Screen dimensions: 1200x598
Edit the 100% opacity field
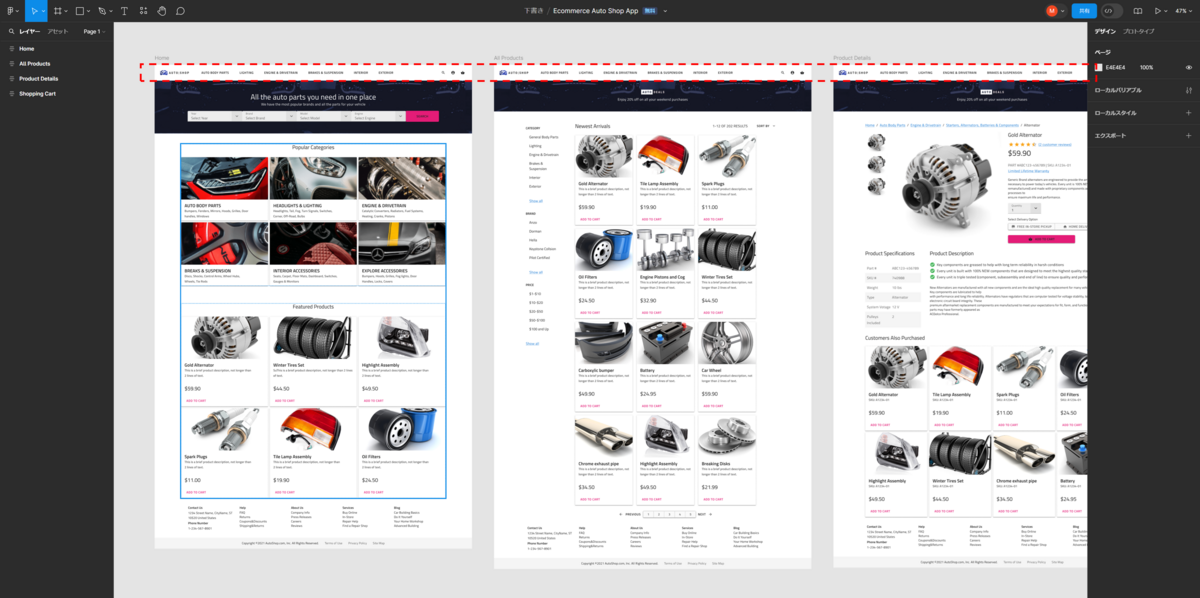click(x=1146, y=68)
